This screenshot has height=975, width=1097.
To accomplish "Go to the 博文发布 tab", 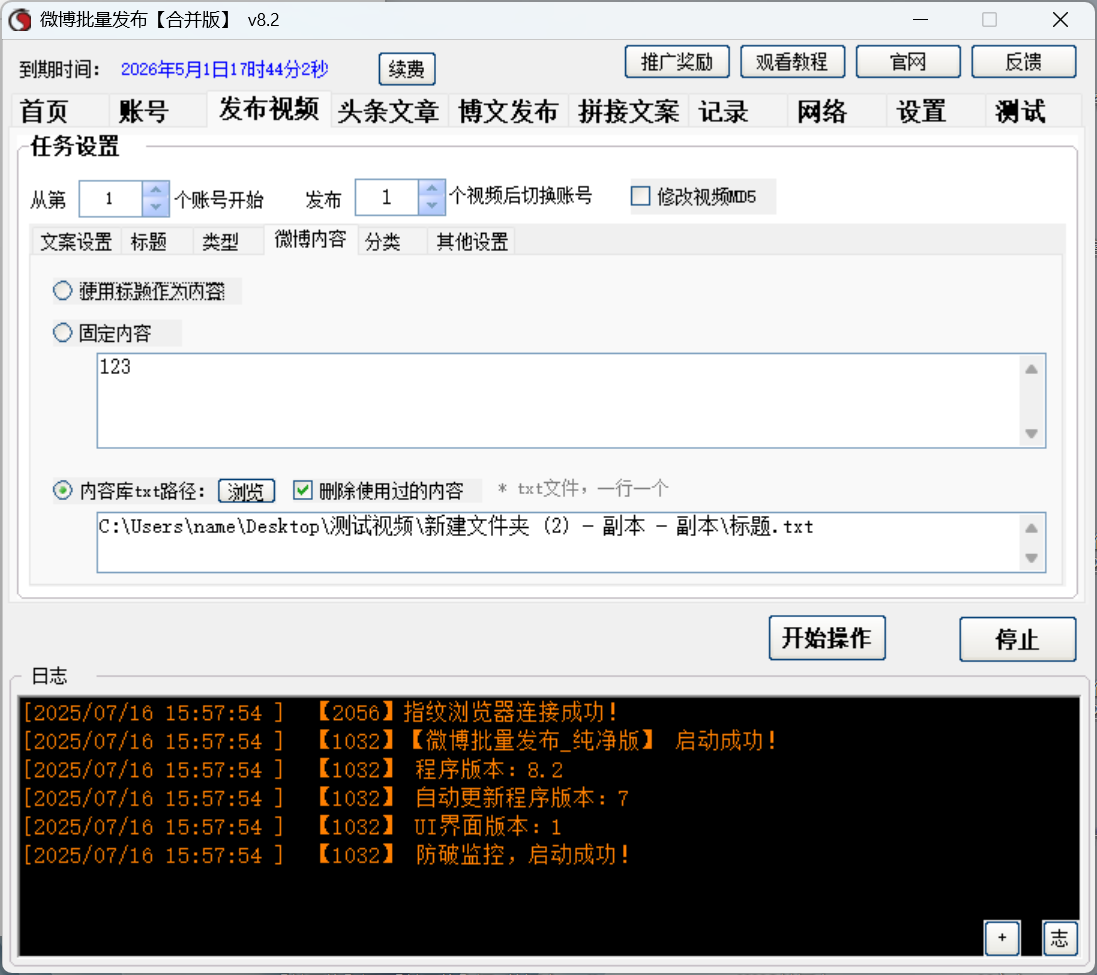I will 508,111.
